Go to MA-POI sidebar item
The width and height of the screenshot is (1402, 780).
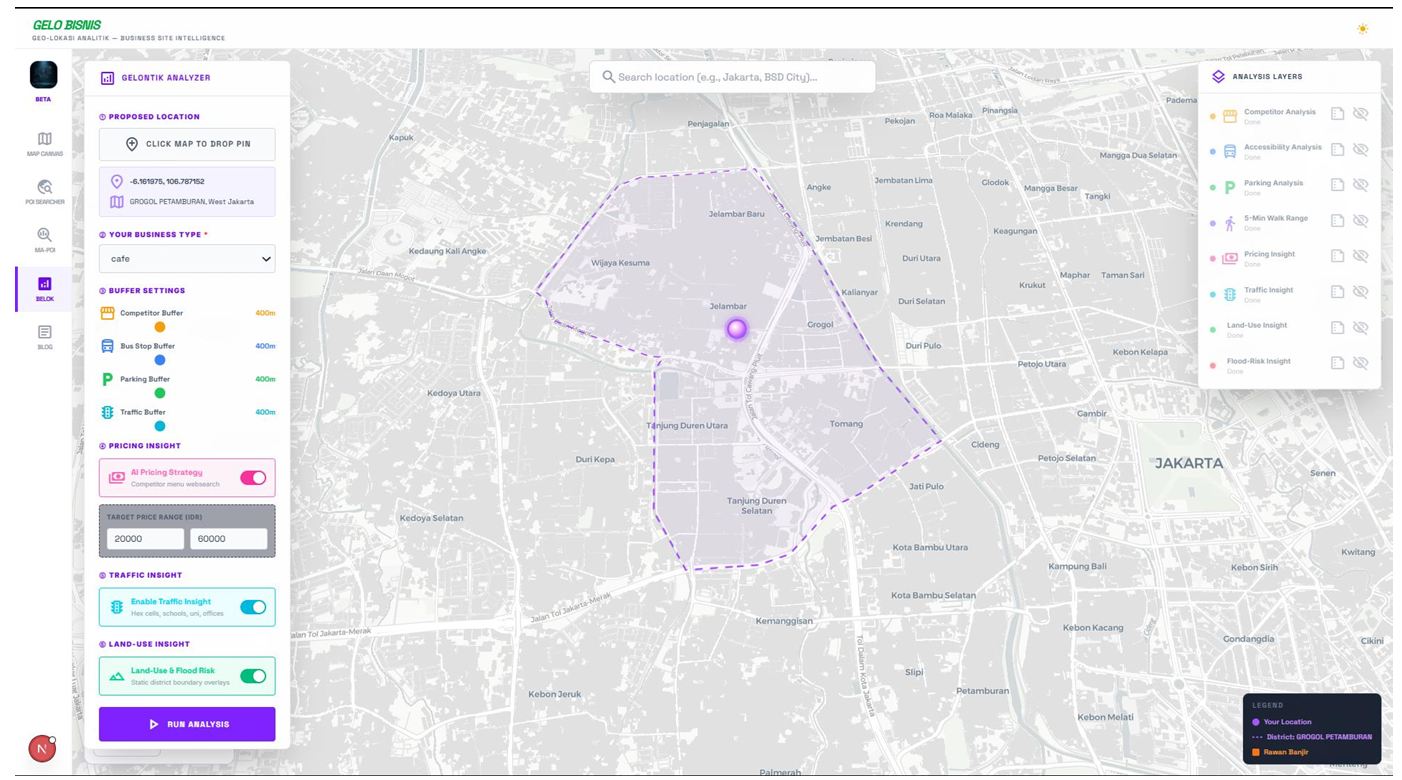[x=44, y=240]
